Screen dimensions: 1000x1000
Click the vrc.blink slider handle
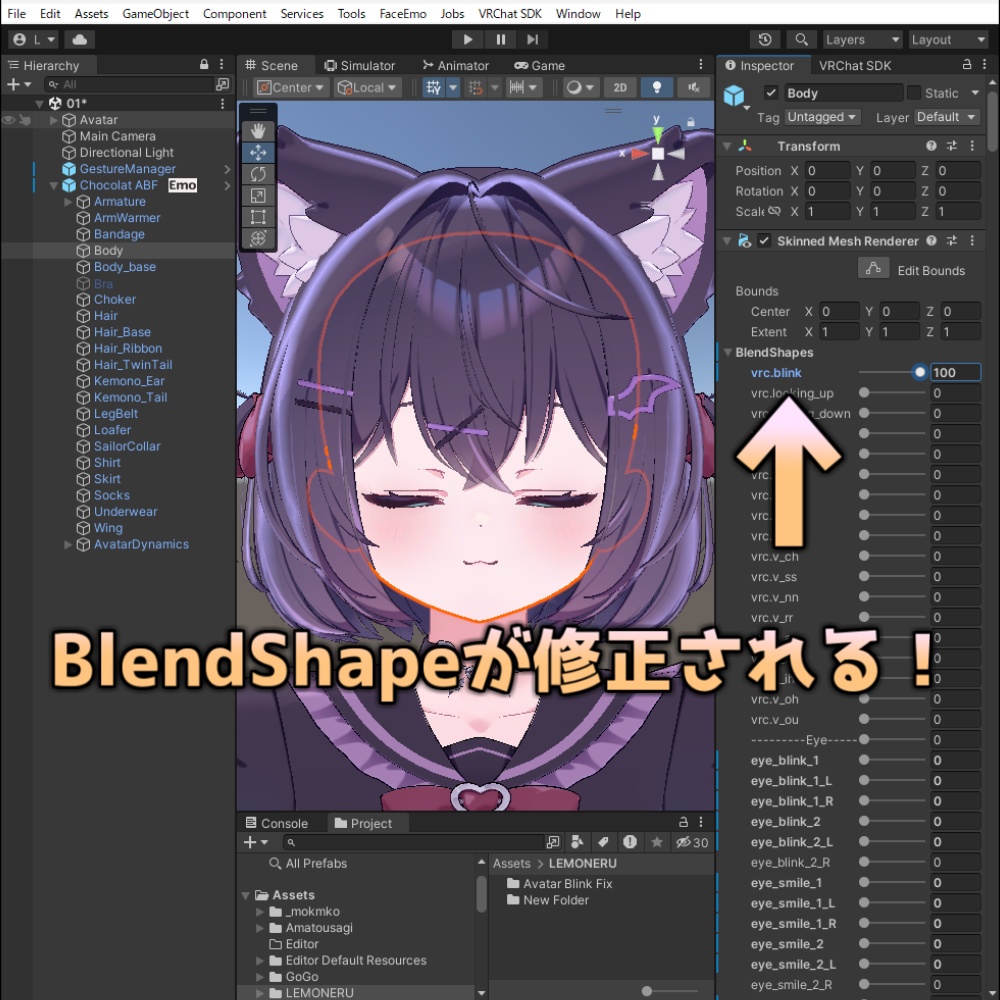[x=919, y=372]
